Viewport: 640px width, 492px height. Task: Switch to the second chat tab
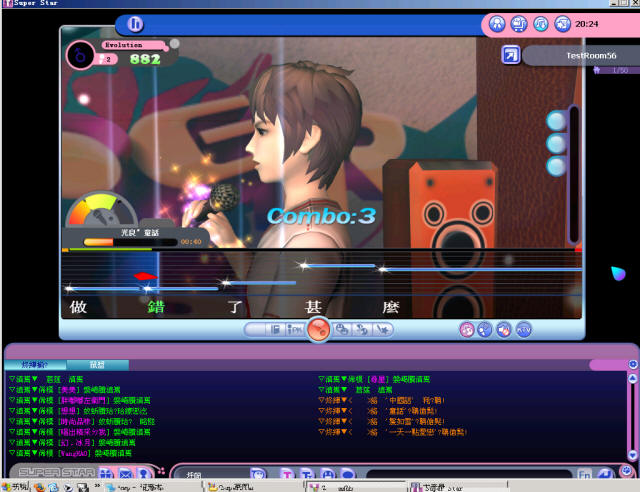tap(98, 364)
